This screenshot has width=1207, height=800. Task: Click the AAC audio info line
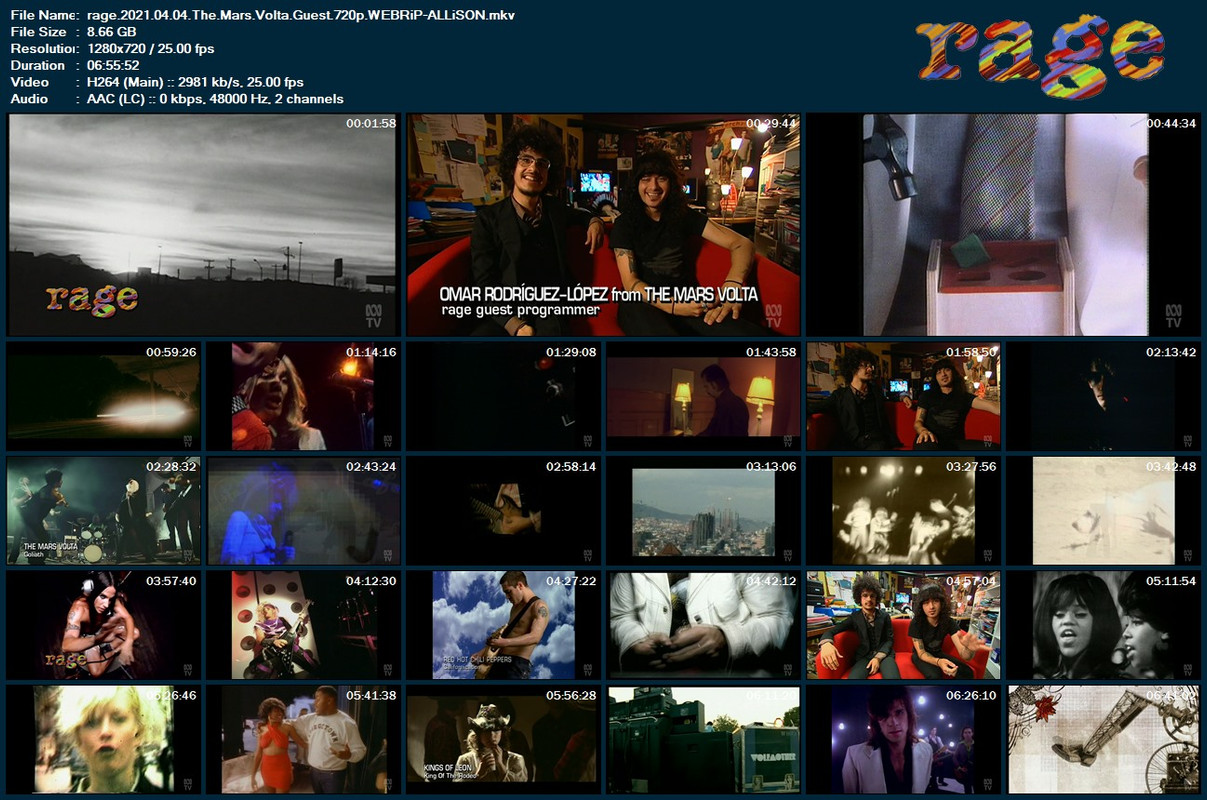(x=216, y=99)
